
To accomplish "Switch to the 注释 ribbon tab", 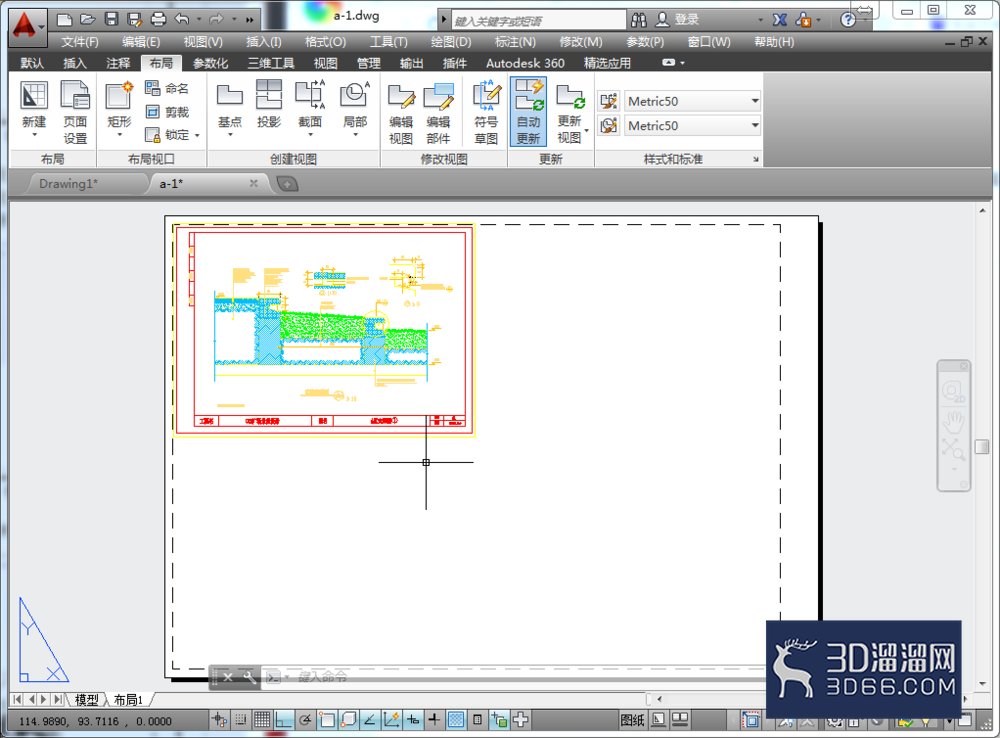I will click(x=118, y=63).
